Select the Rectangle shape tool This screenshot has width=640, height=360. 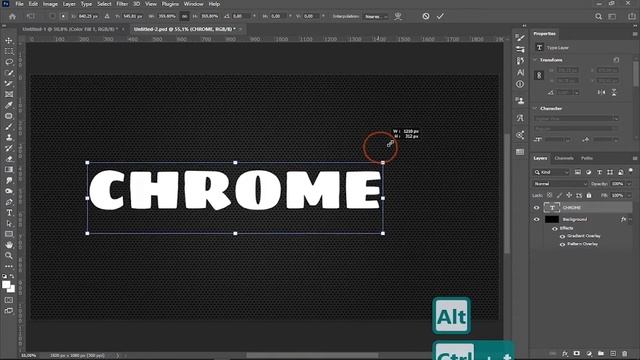coord(9,234)
